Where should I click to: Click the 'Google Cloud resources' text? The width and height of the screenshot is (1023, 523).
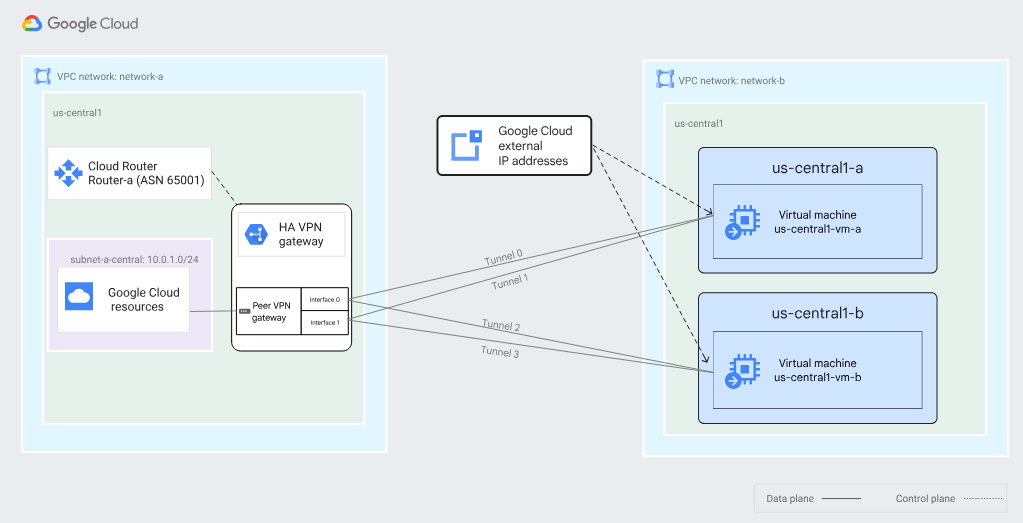coord(144,299)
